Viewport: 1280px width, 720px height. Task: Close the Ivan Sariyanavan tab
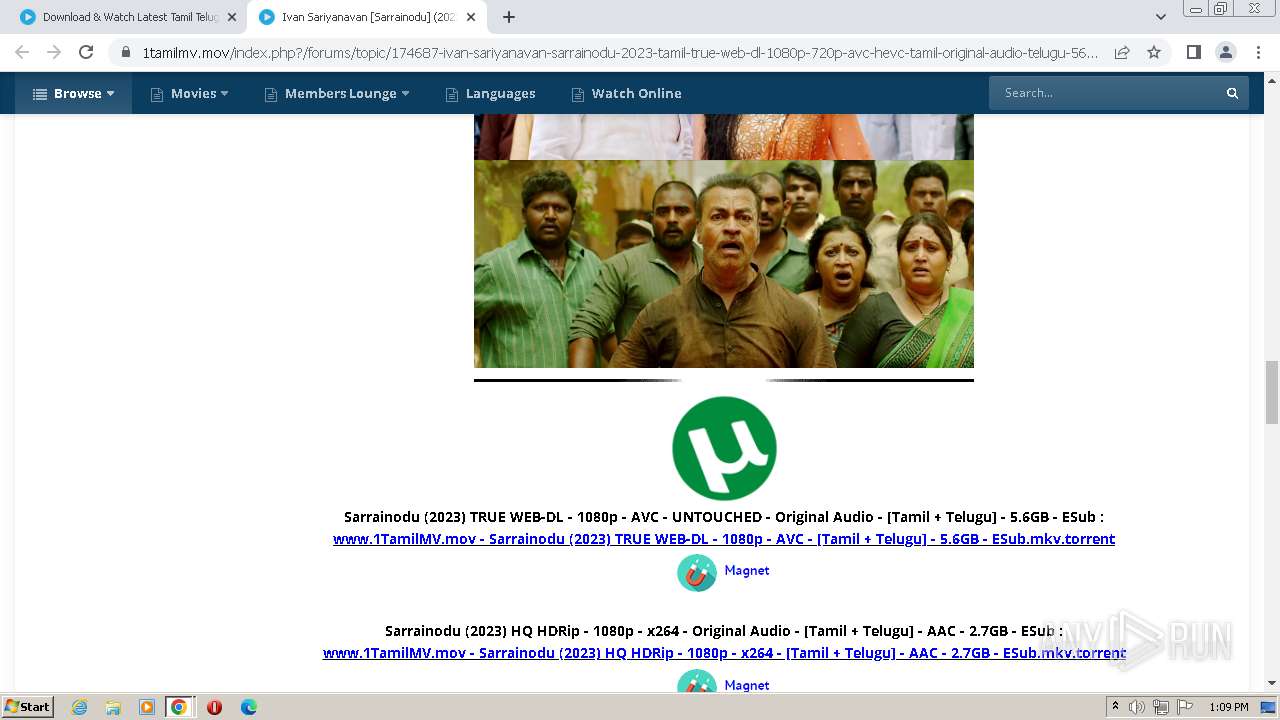pyautogui.click(x=471, y=17)
